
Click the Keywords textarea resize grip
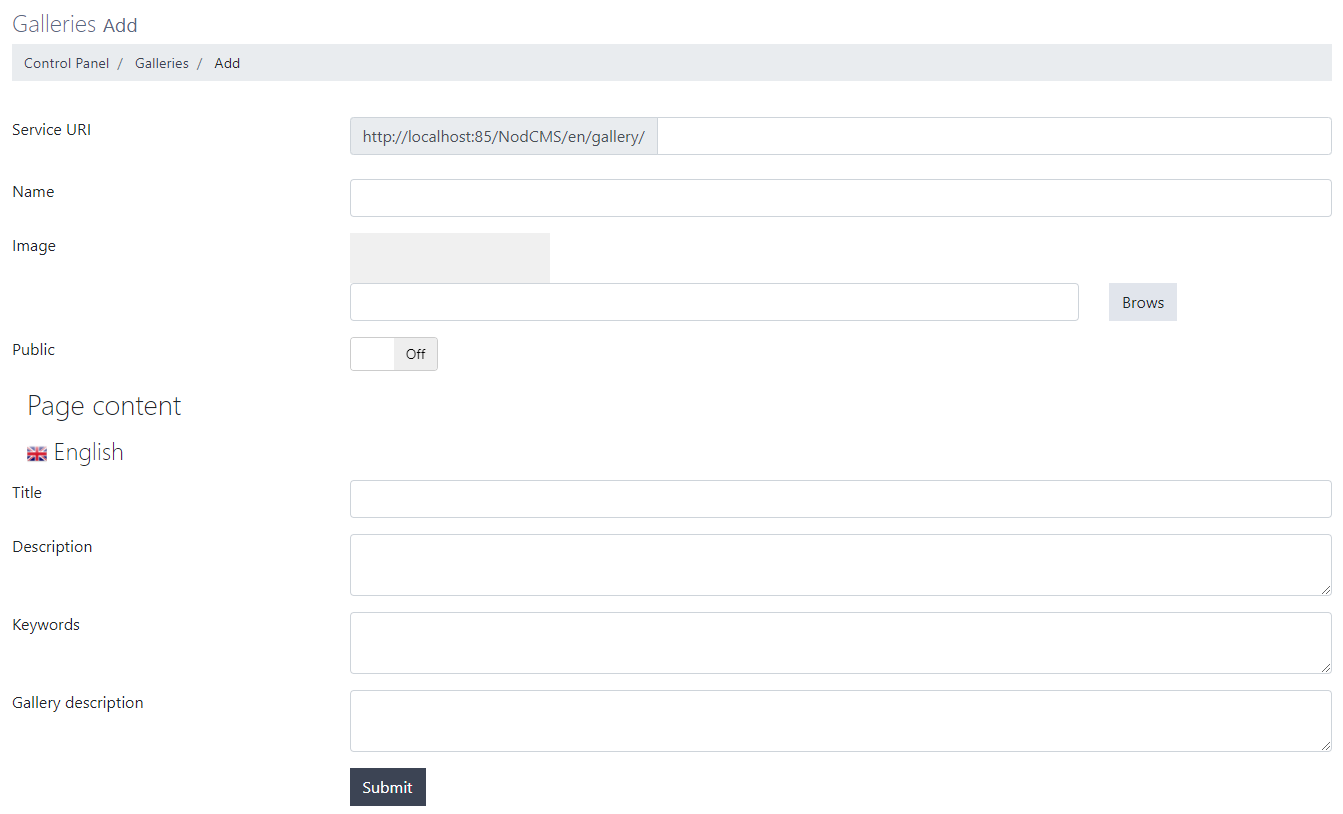(1326, 668)
